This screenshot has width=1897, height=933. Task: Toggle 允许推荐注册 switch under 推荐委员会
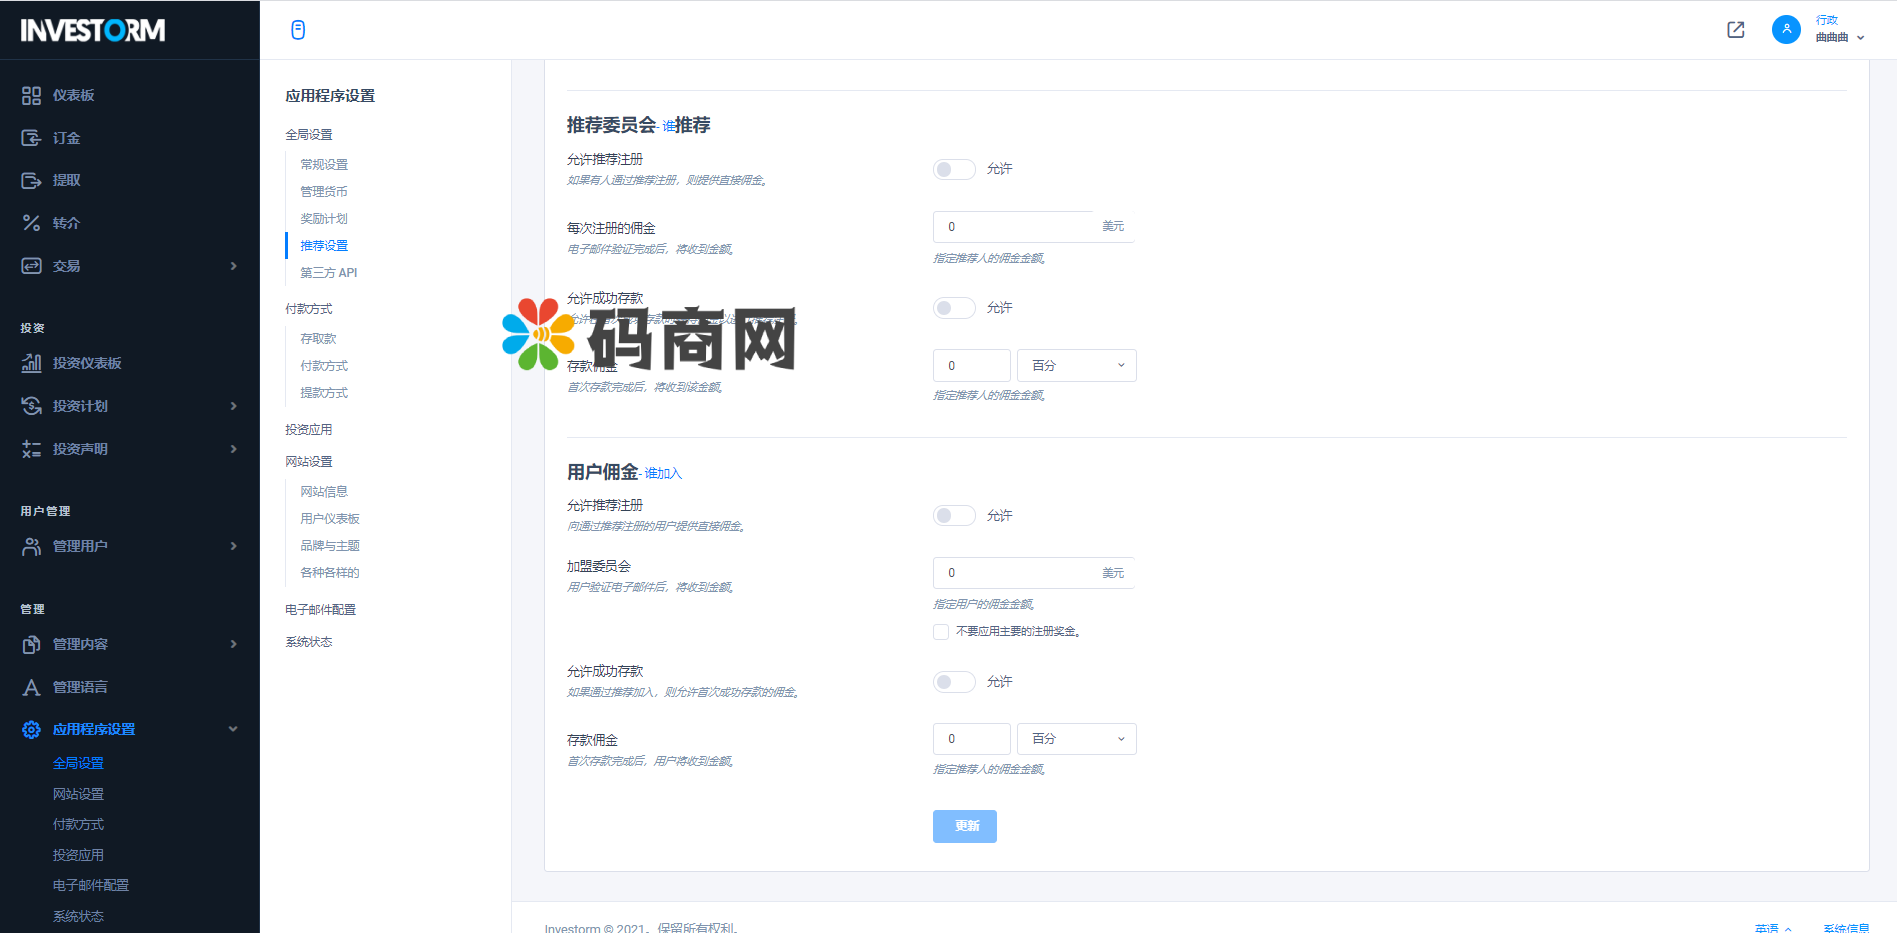pyautogui.click(x=954, y=169)
